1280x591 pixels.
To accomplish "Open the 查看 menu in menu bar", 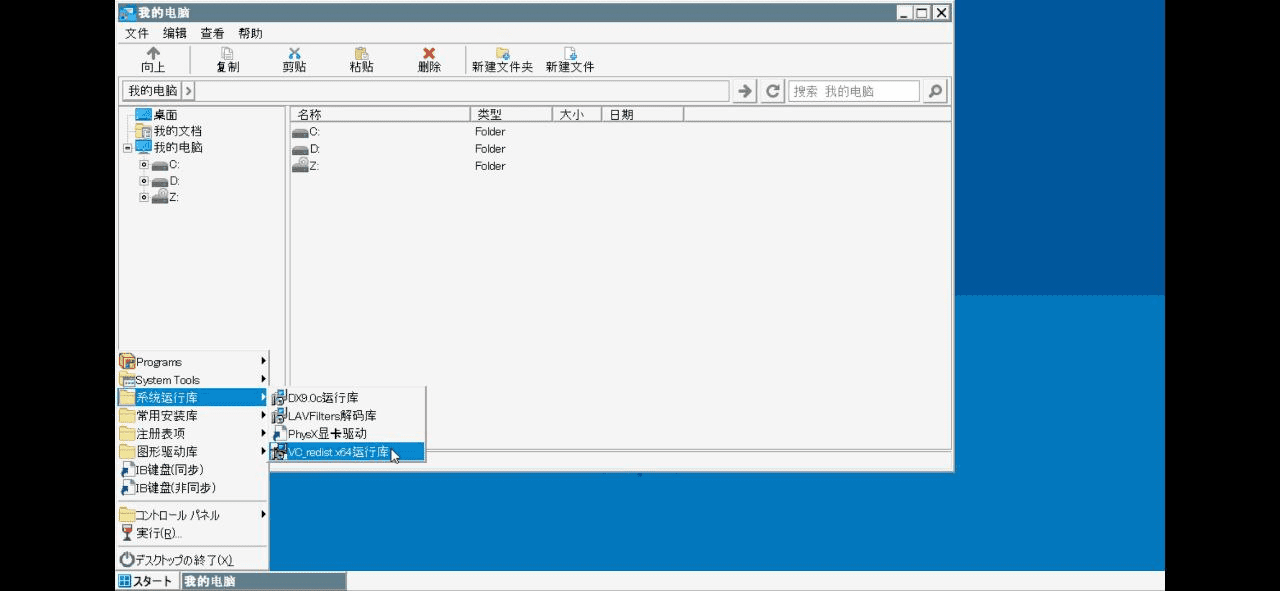I will (x=212, y=33).
